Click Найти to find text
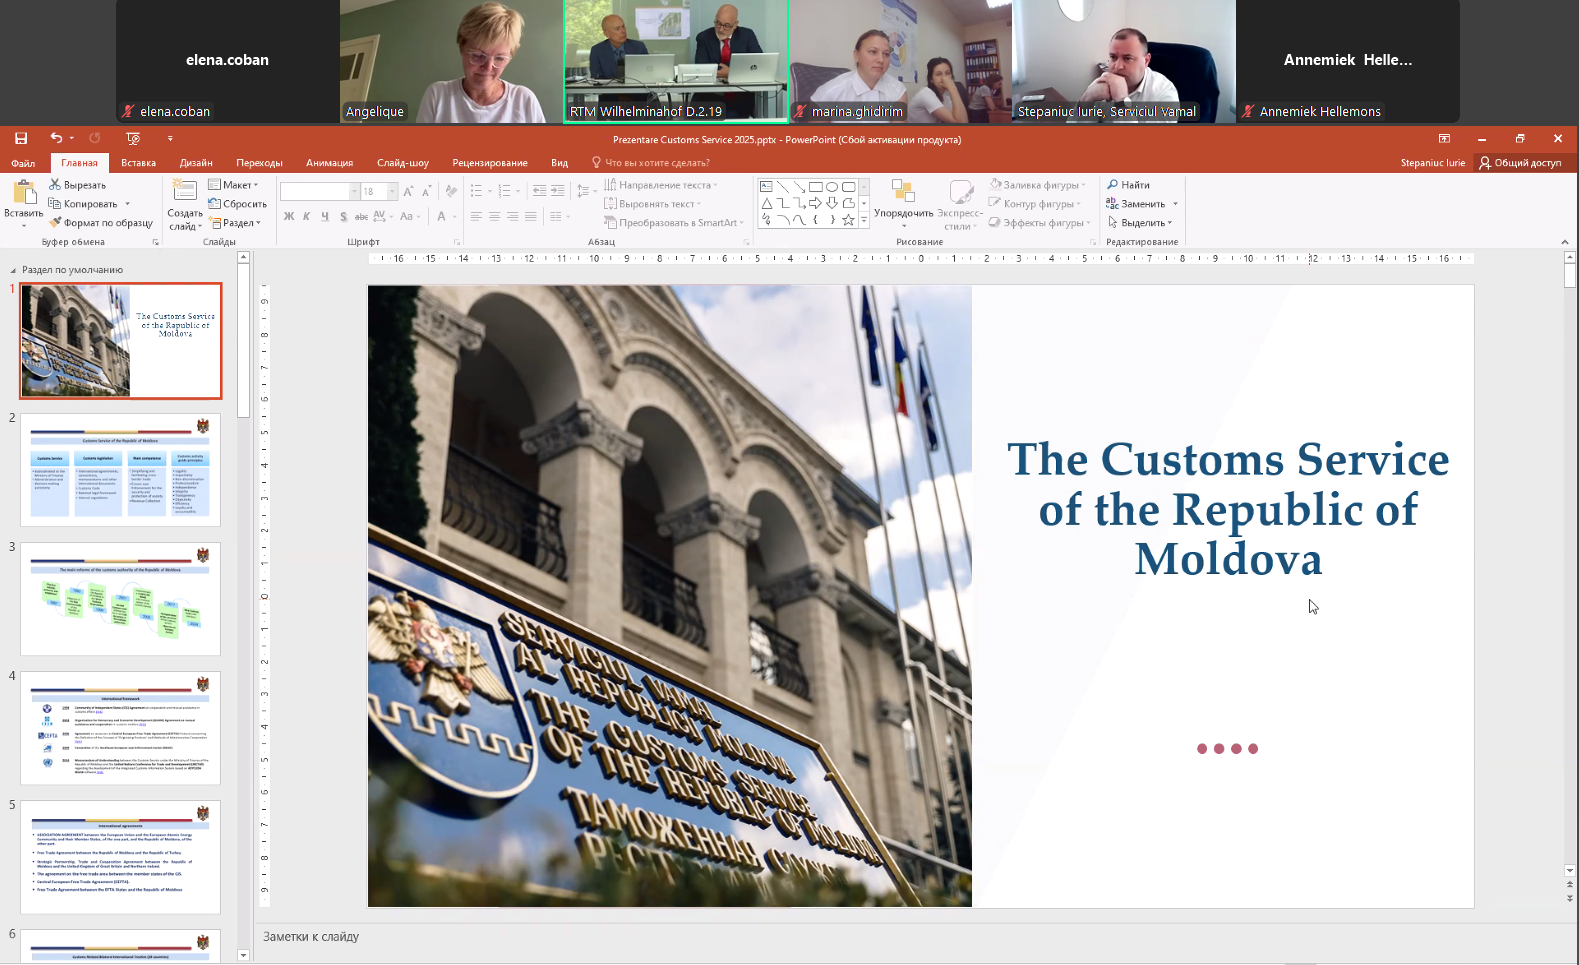 point(1128,185)
